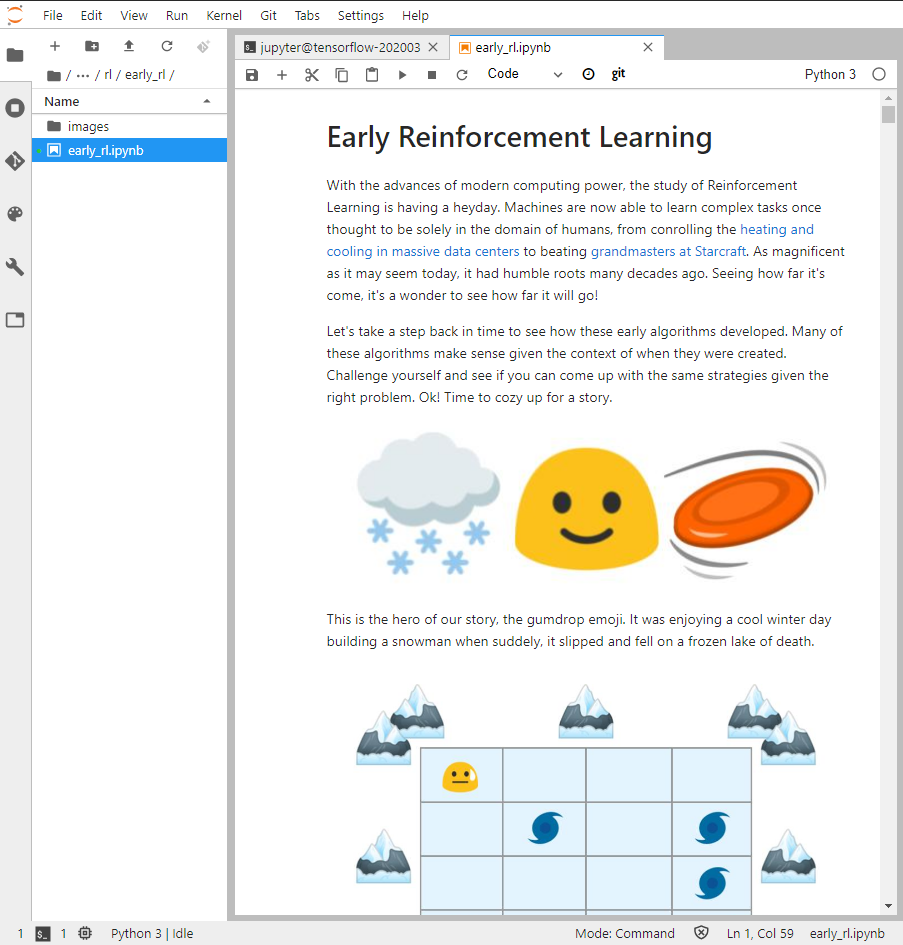Click the notebook trust shield icon

pos(701,933)
